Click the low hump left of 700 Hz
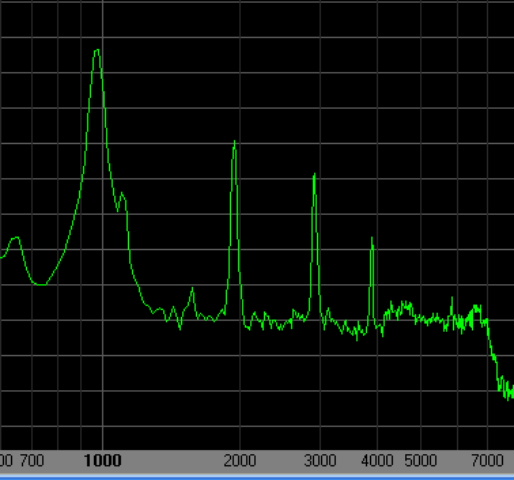The width and height of the screenshot is (514, 480). (x=15, y=238)
